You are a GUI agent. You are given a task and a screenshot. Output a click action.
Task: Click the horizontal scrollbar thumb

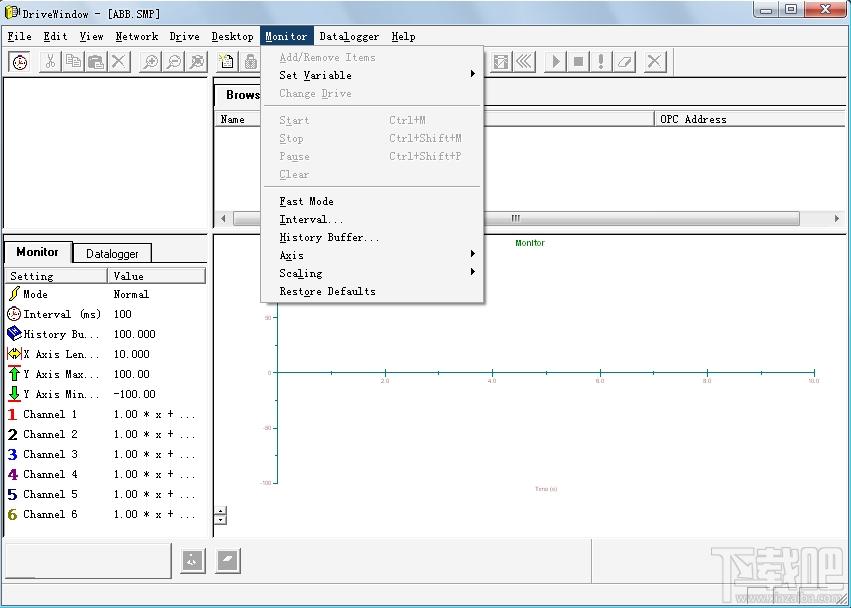tap(516, 218)
